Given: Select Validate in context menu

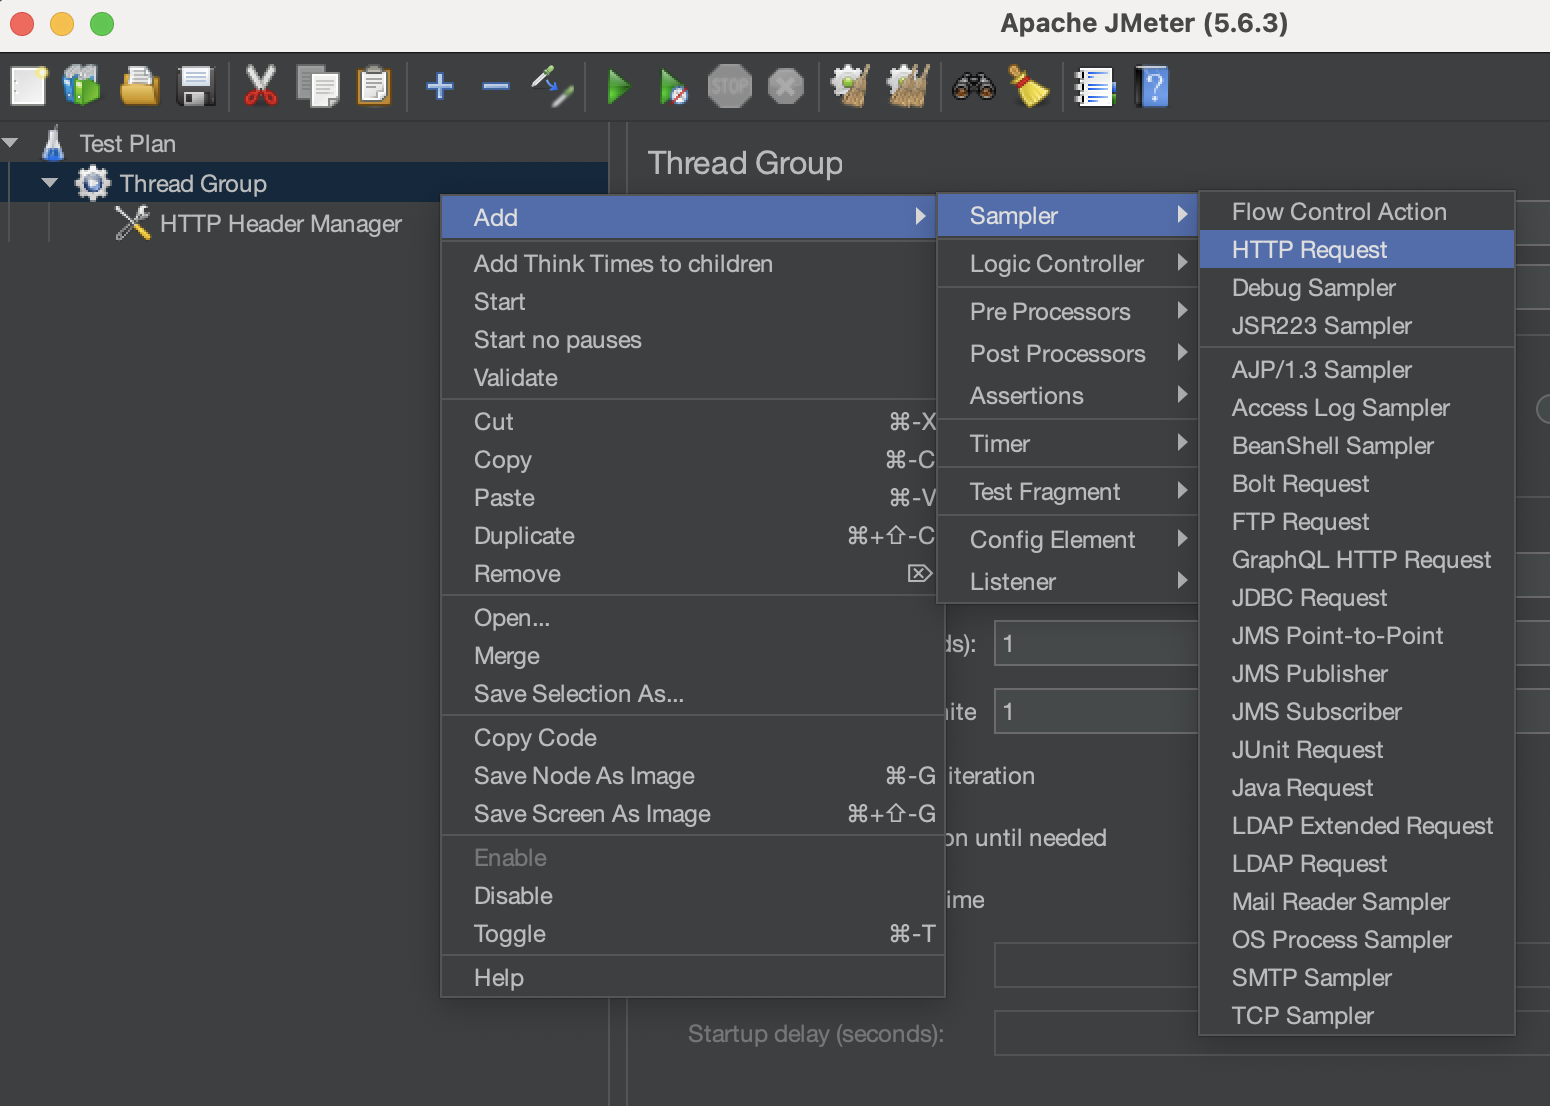Looking at the screenshot, I should 692,377.
